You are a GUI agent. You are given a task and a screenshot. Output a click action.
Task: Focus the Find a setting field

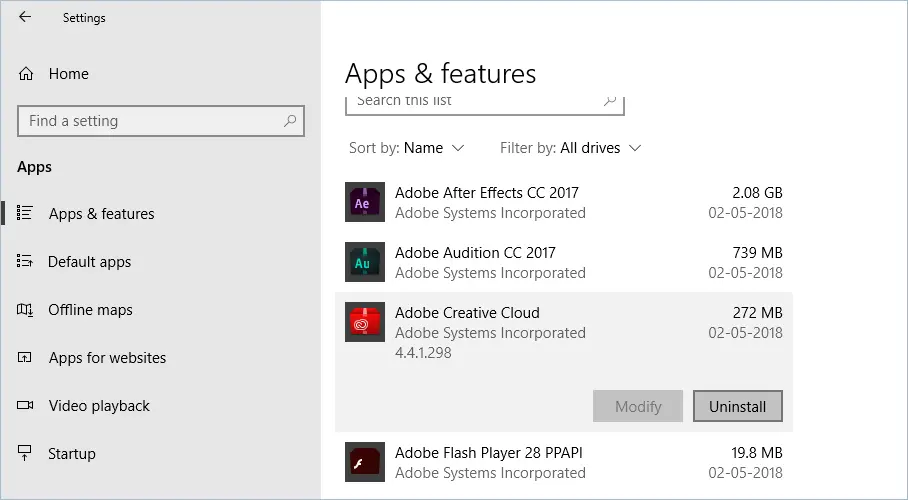[x=150, y=121]
